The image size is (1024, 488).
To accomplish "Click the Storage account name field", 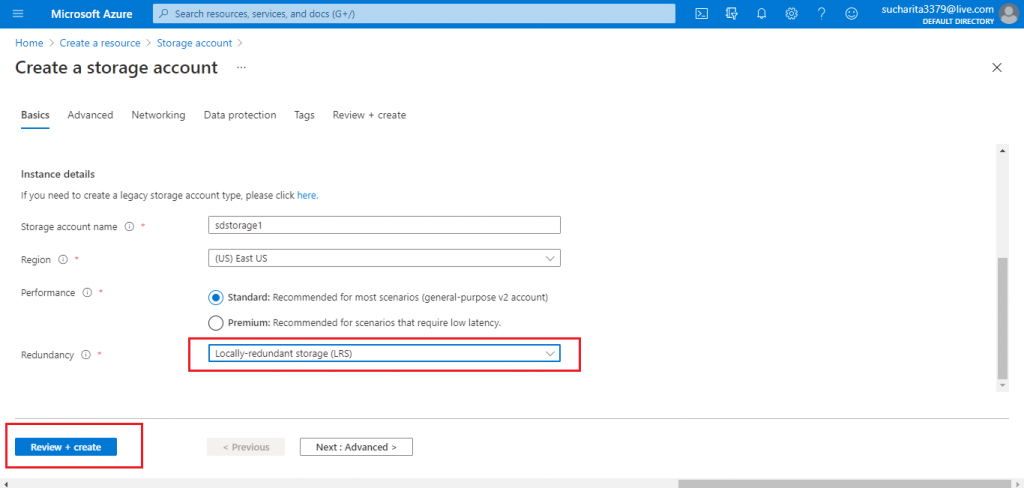I will (383, 225).
